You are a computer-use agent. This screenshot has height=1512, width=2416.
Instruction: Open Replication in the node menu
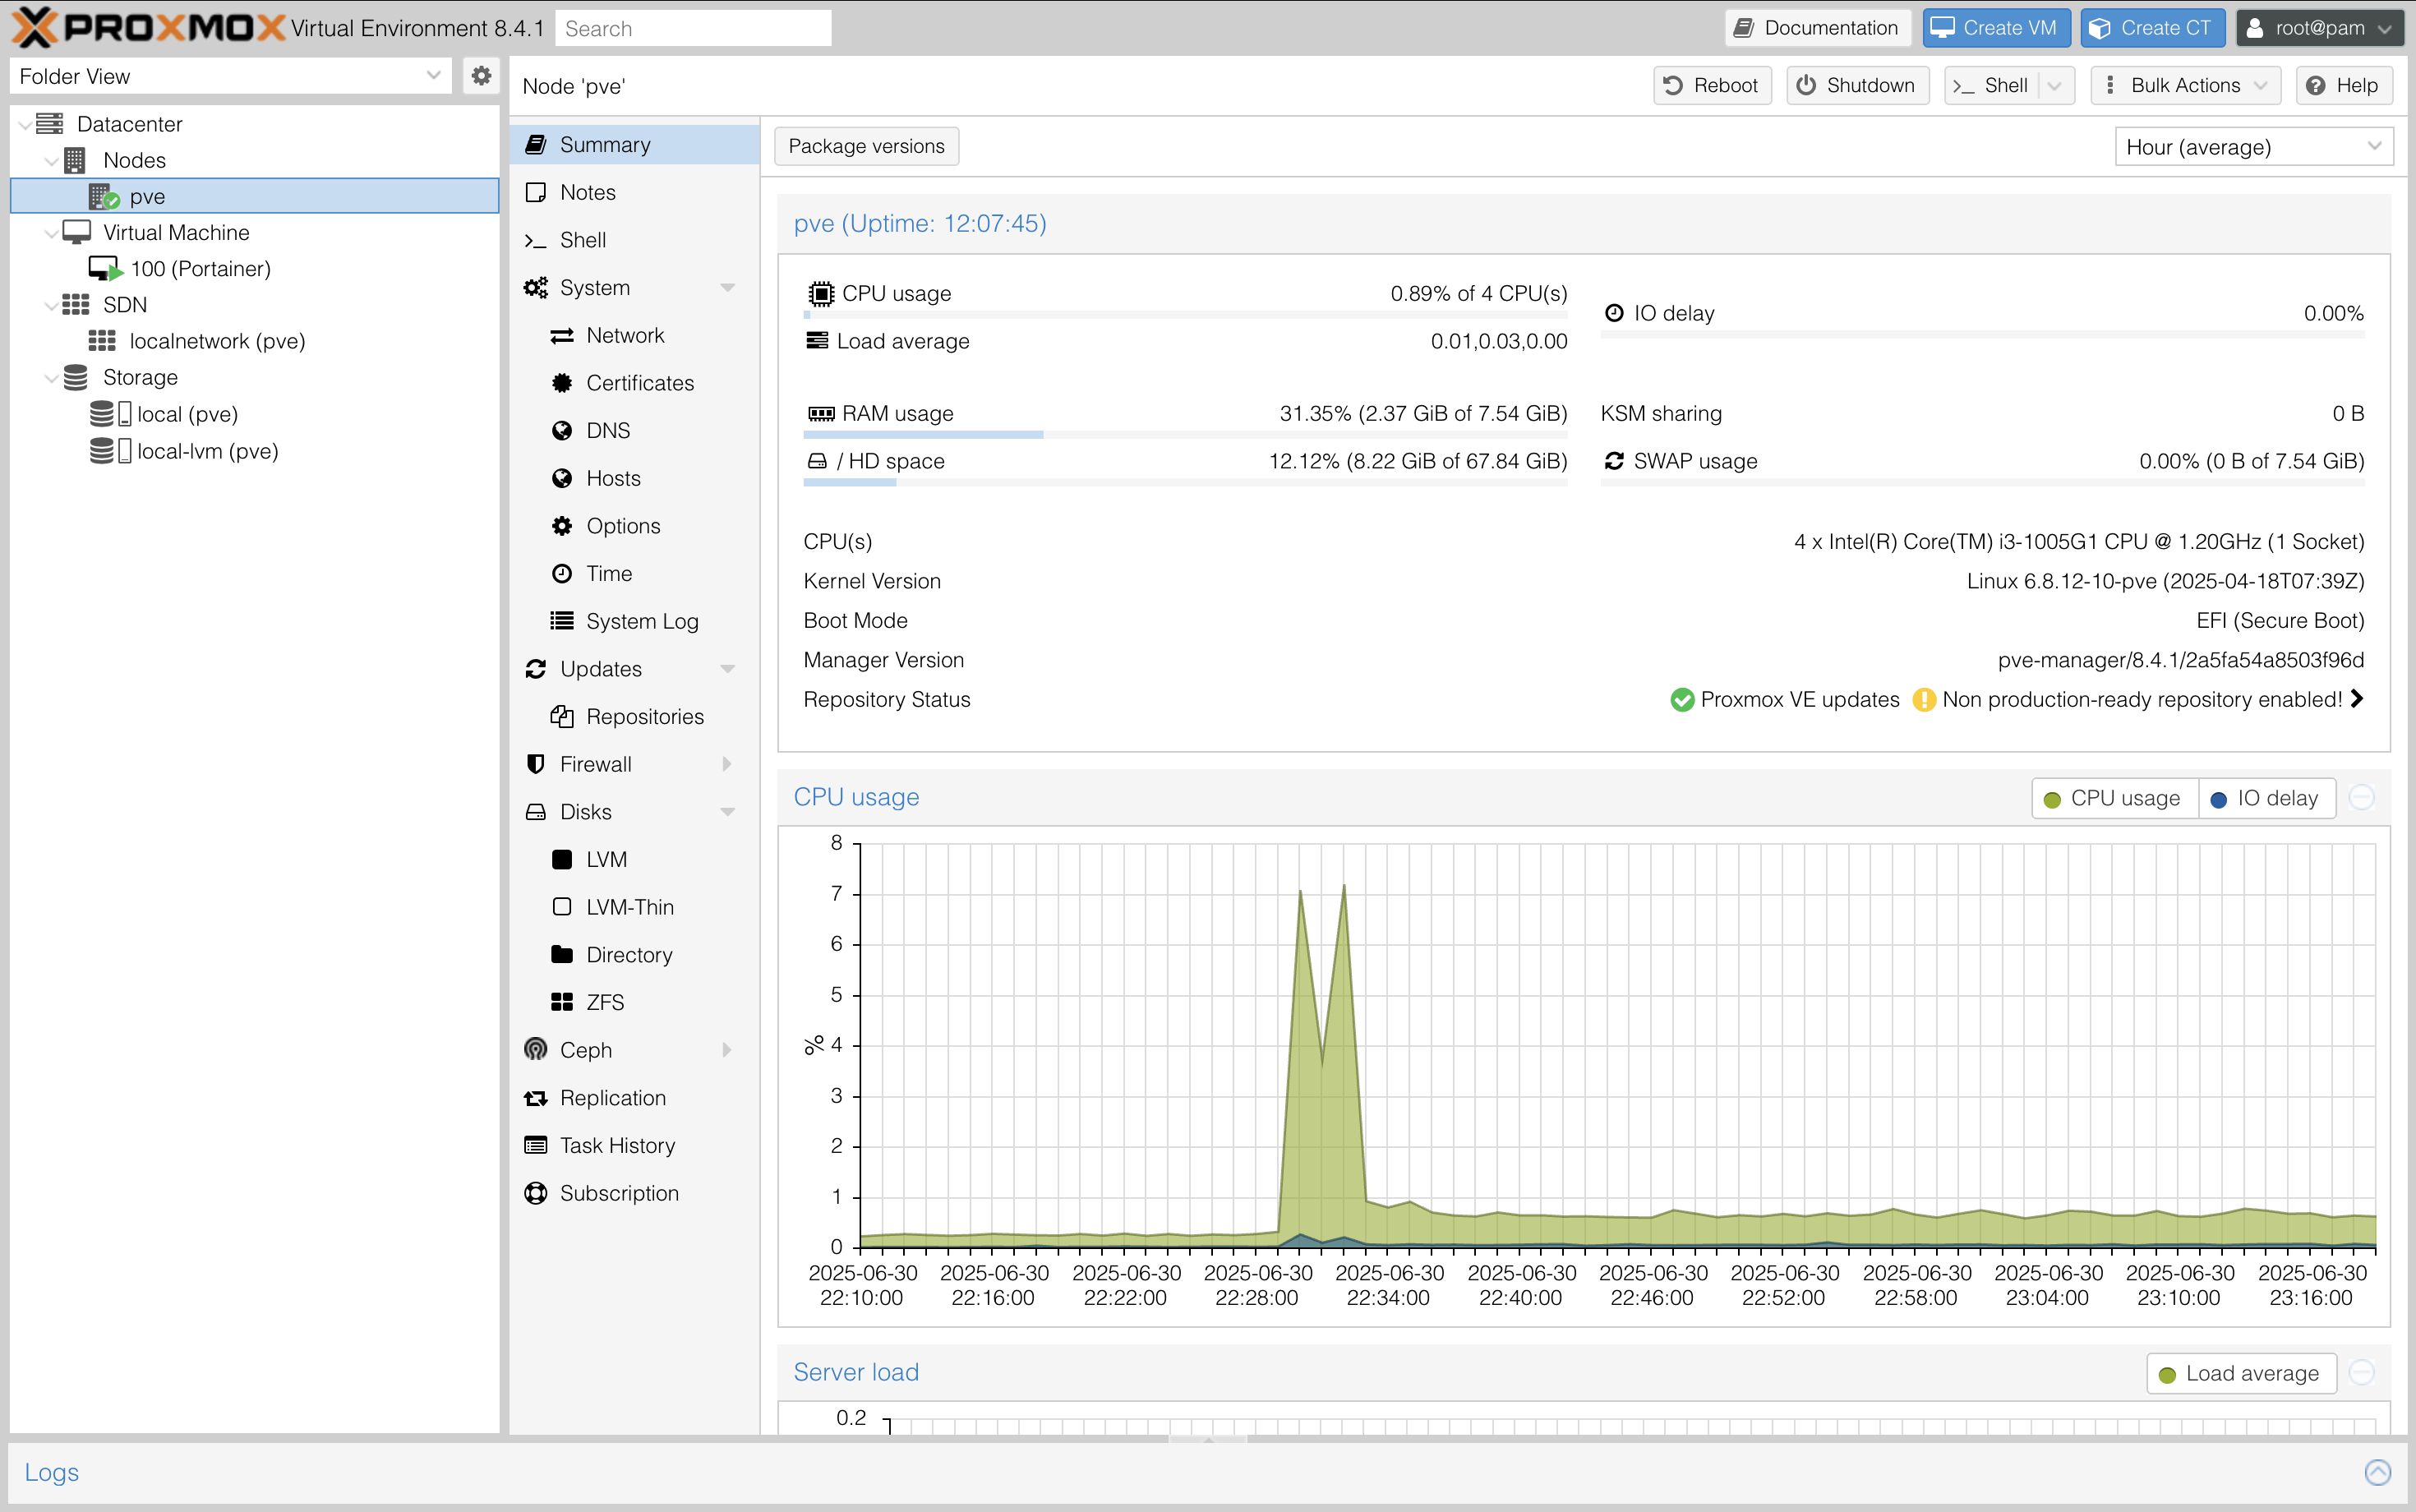click(x=612, y=1097)
